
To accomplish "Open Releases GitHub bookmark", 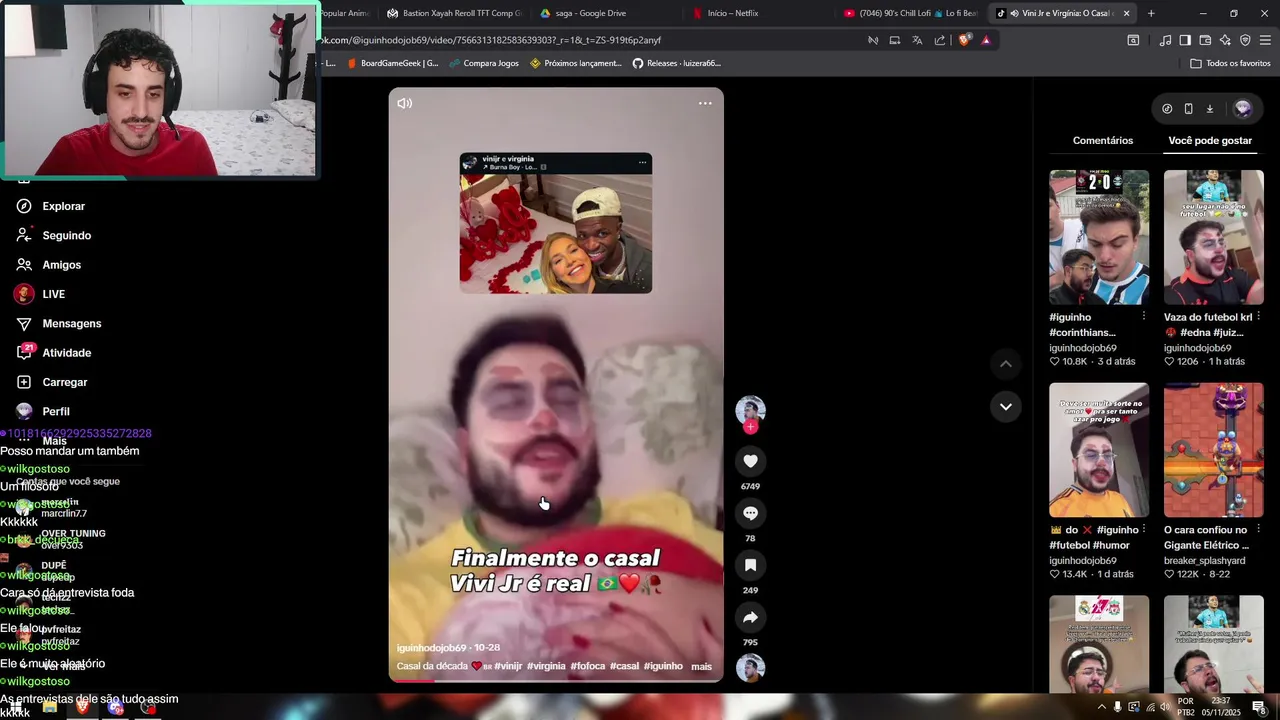I will coord(676,63).
